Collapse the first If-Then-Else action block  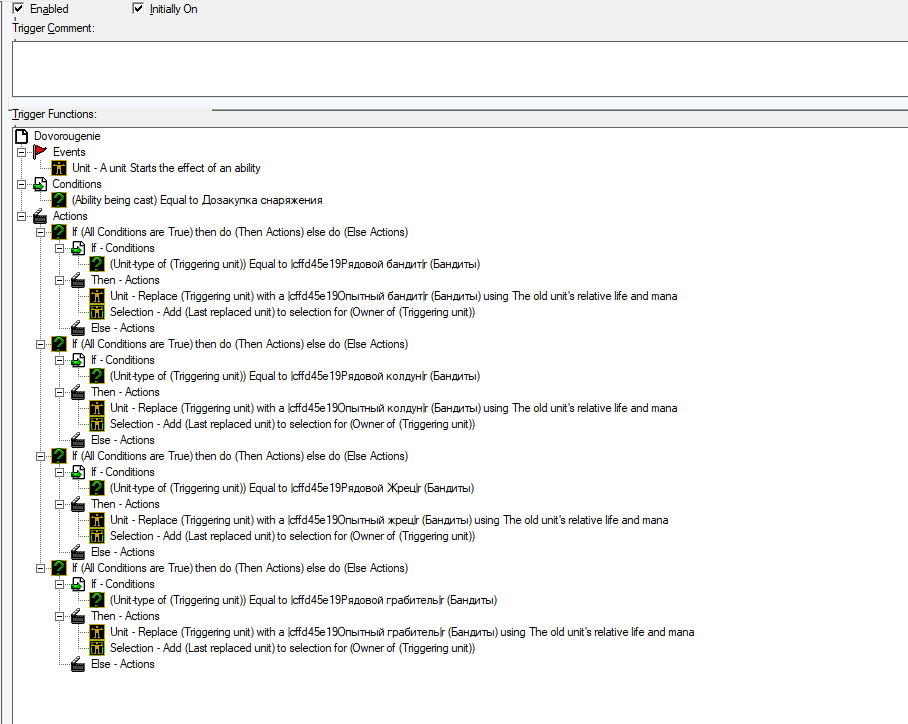click(41, 232)
